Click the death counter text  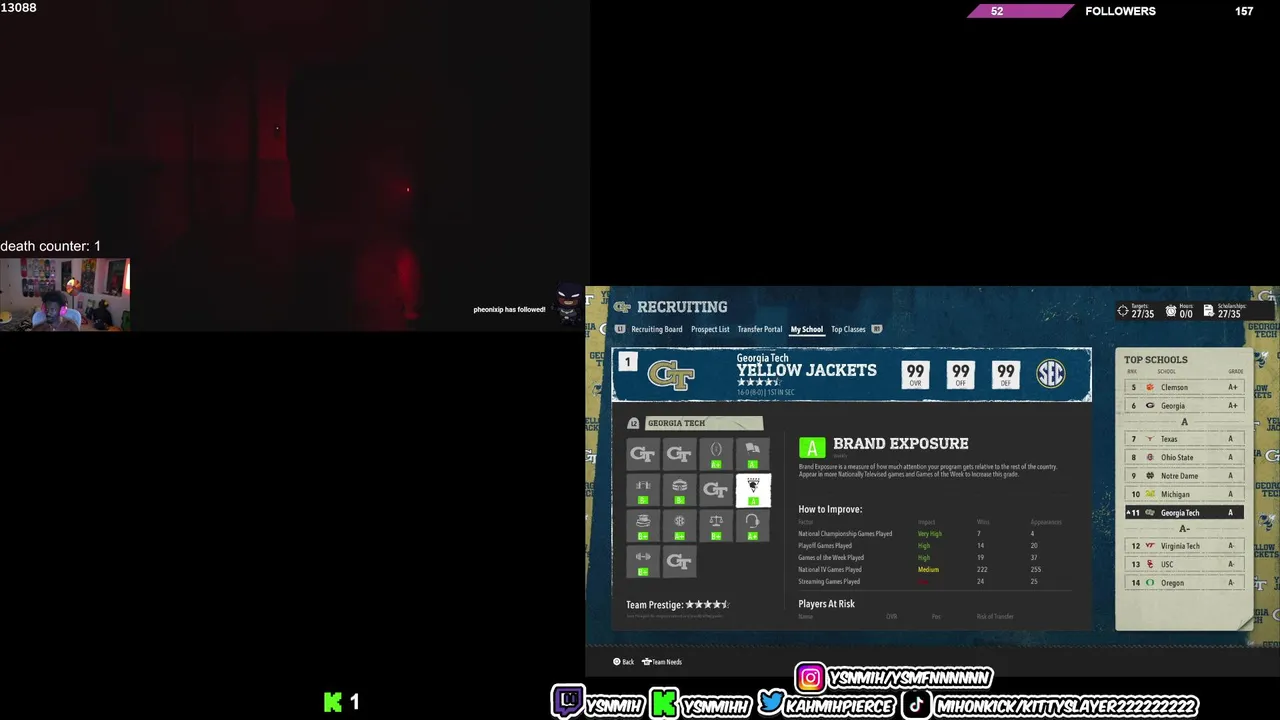coord(50,246)
